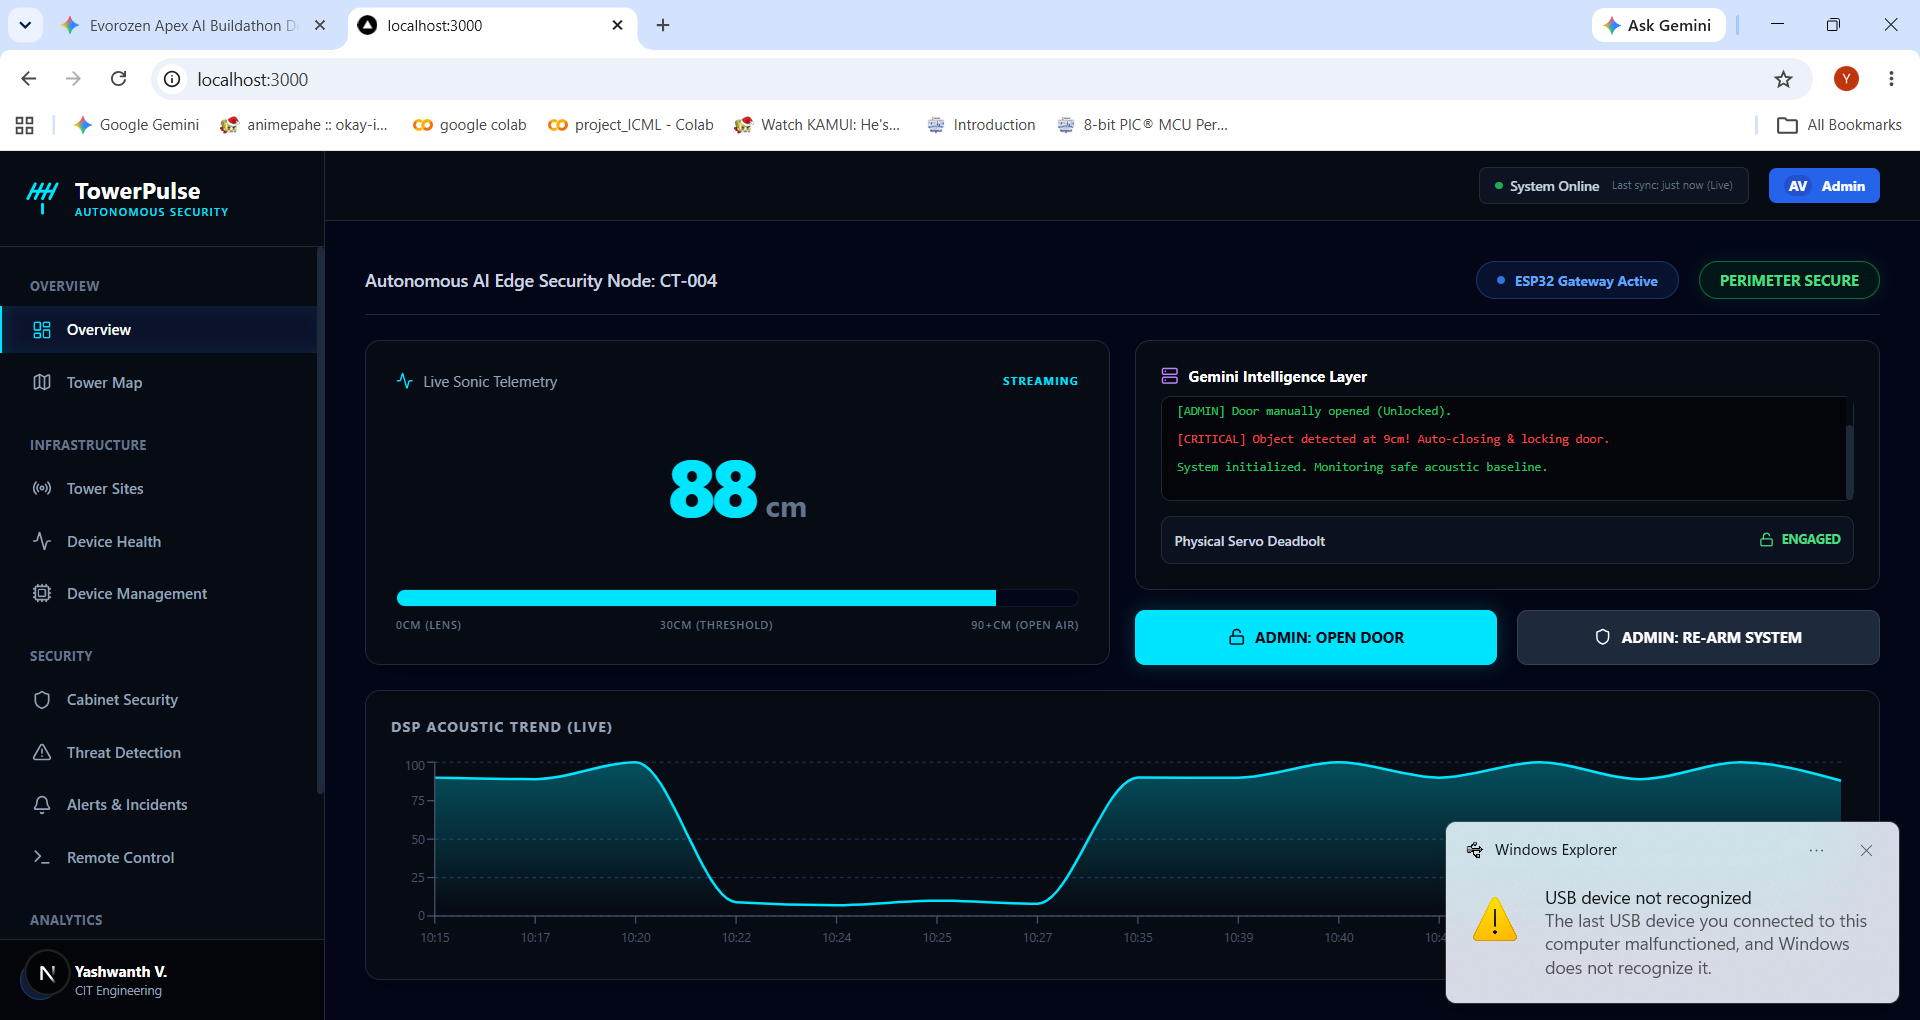1920x1020 pixels.
Task: Click the System Online status indicator
Action: (1613, 186)
